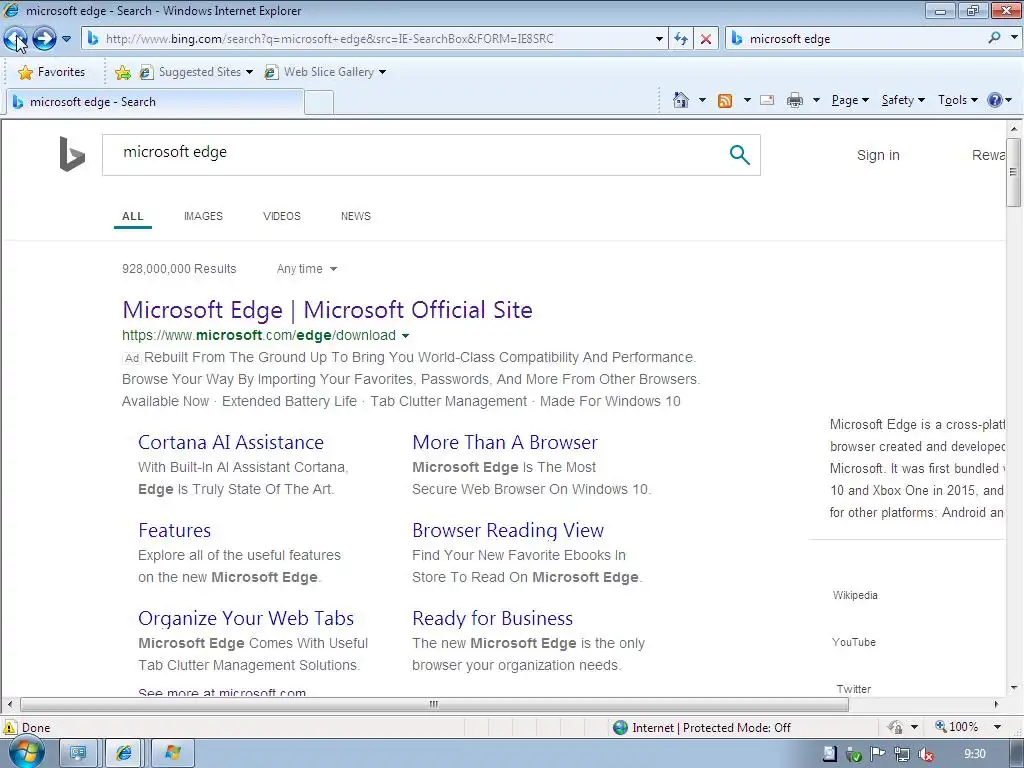1024x768 pixels.
Task: Click the first taskbar program icon
Action: pos(78,753)
